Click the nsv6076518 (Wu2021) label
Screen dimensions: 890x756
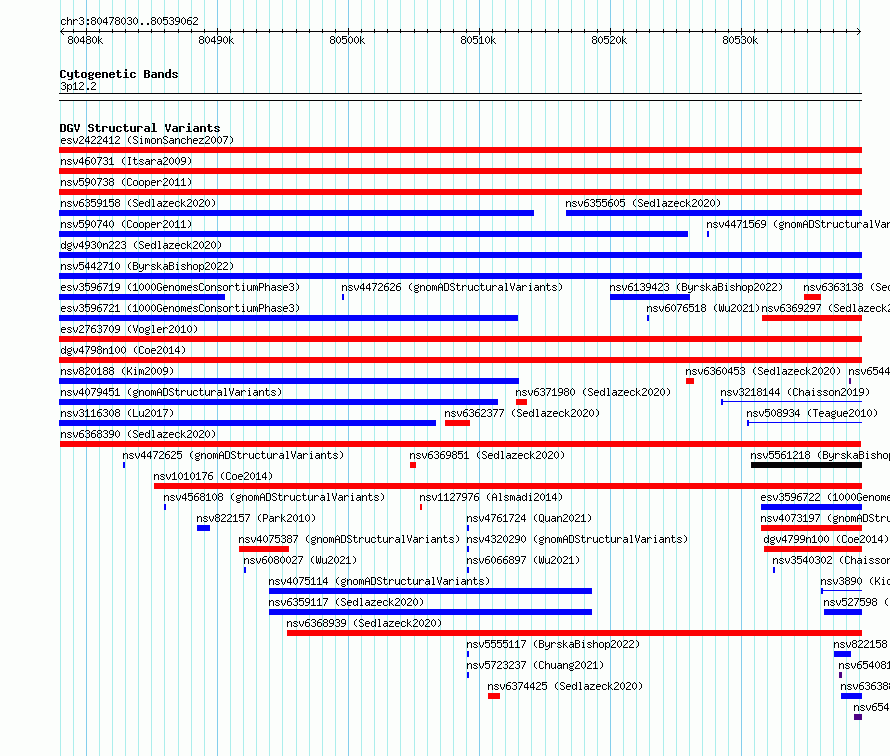click(703, 308)
